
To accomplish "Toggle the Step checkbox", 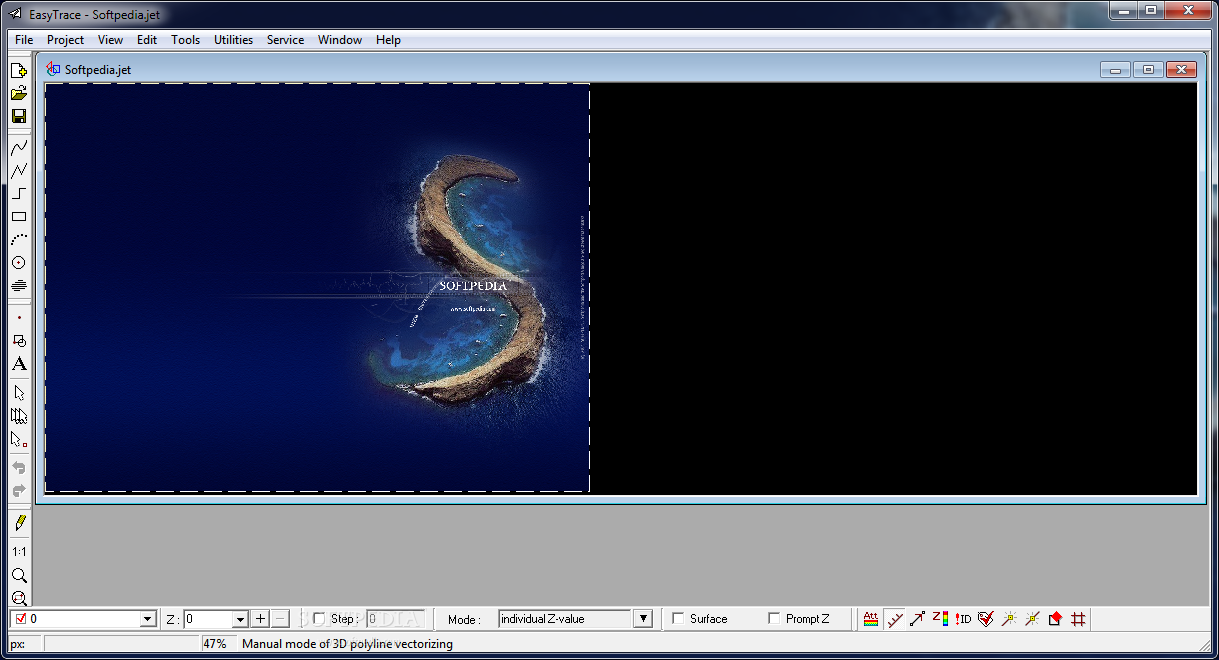I will (319, 619).
